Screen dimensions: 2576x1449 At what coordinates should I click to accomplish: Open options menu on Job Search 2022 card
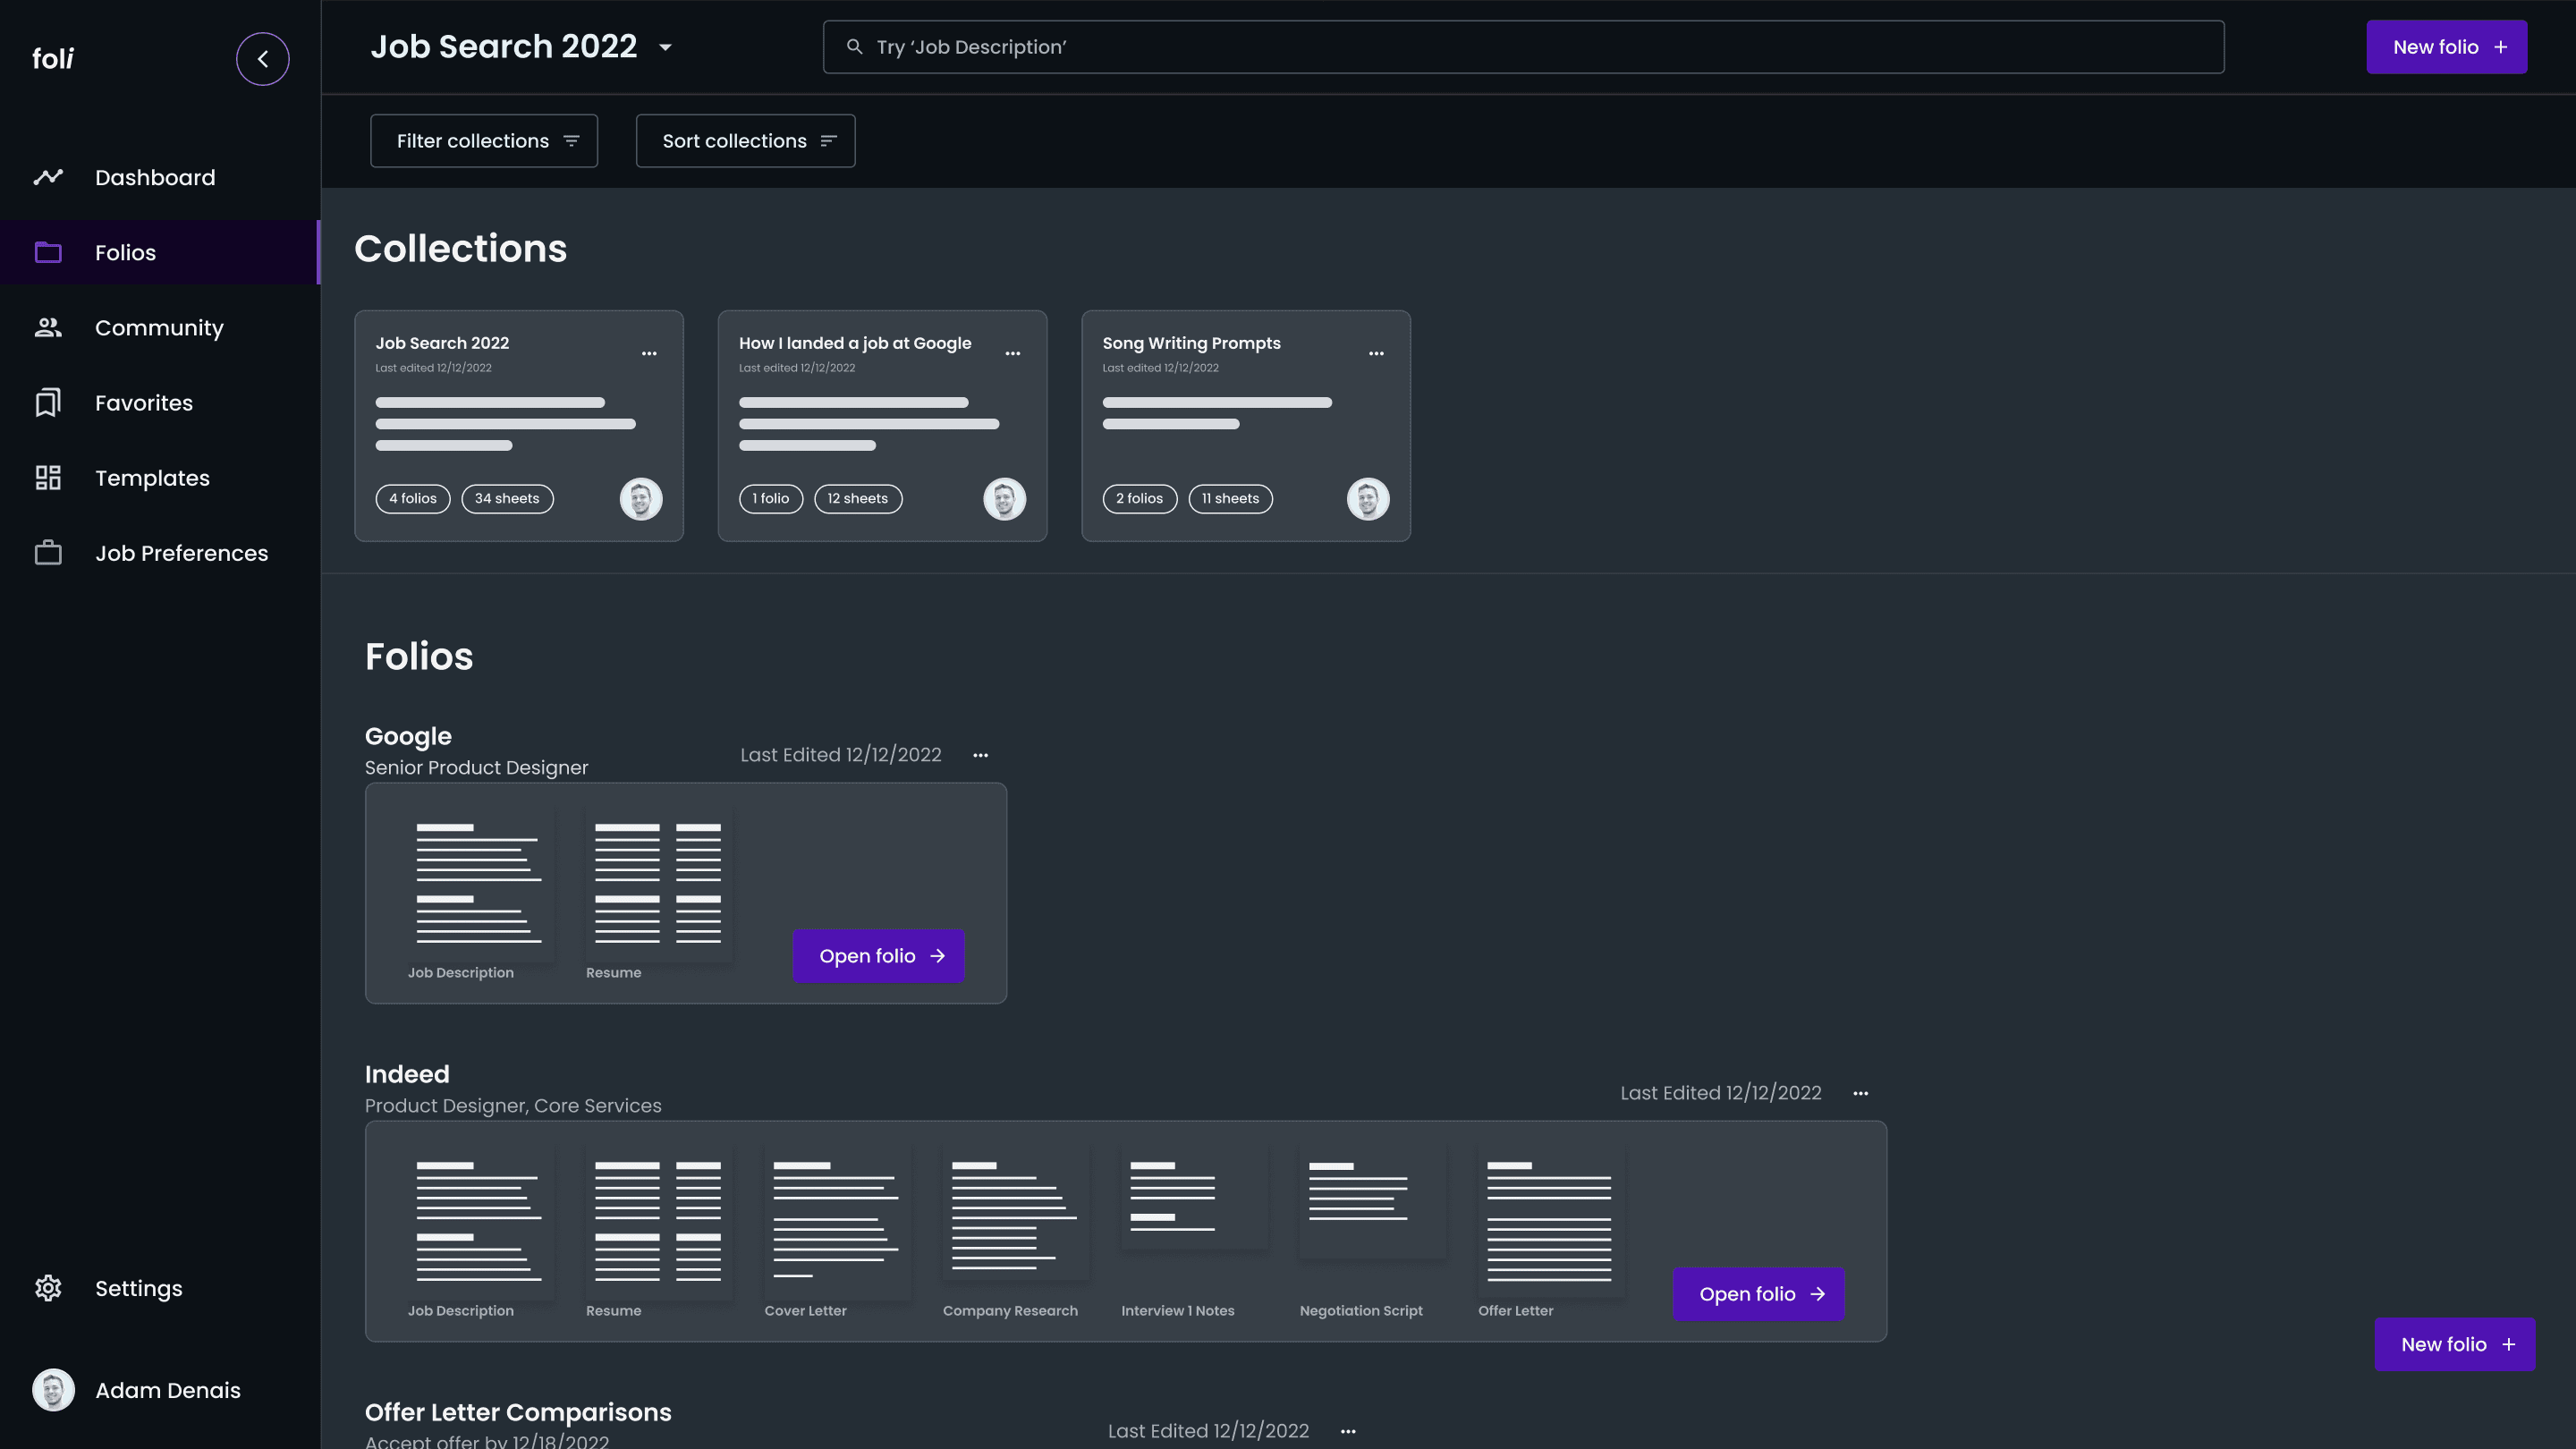click(x=649, y=353)
